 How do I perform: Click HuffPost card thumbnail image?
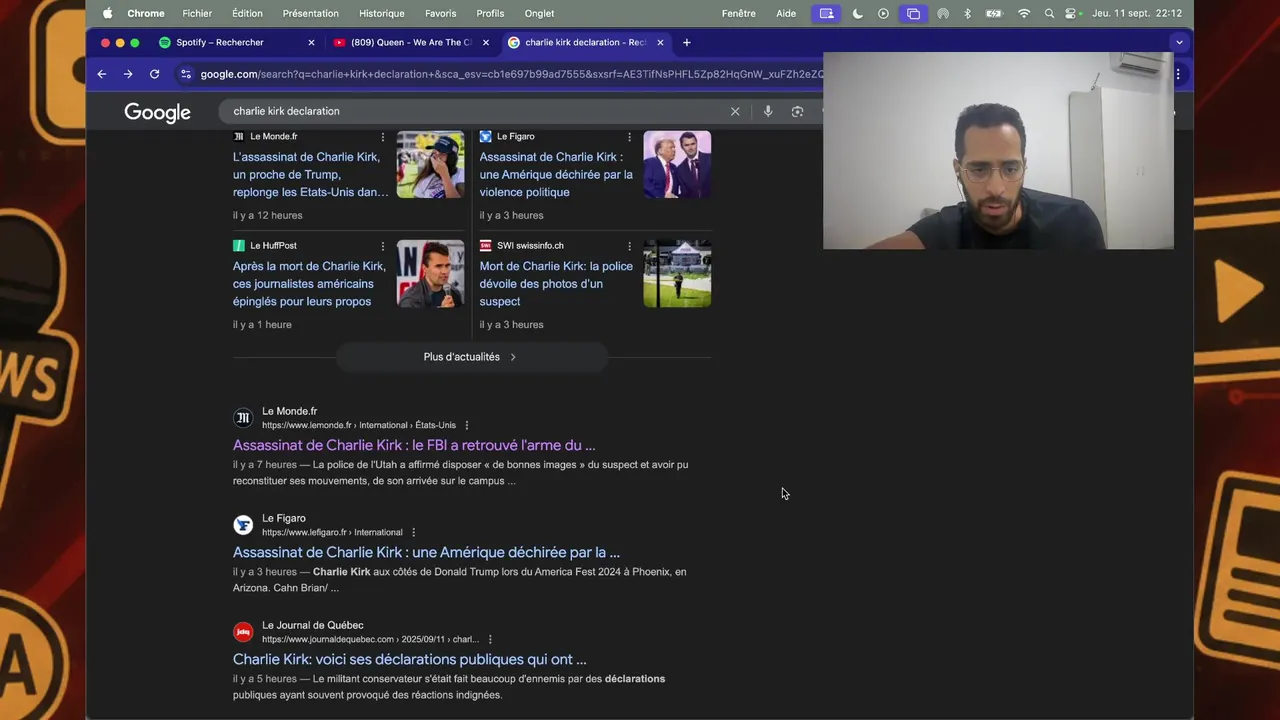[431, 273]
